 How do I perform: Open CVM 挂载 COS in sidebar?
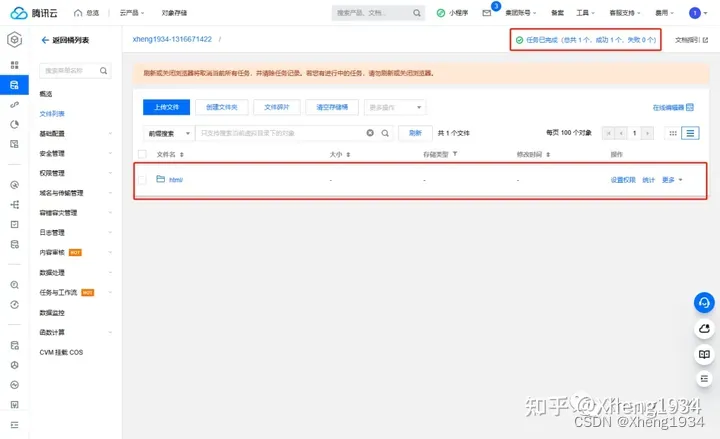click(x=61, y=352)
